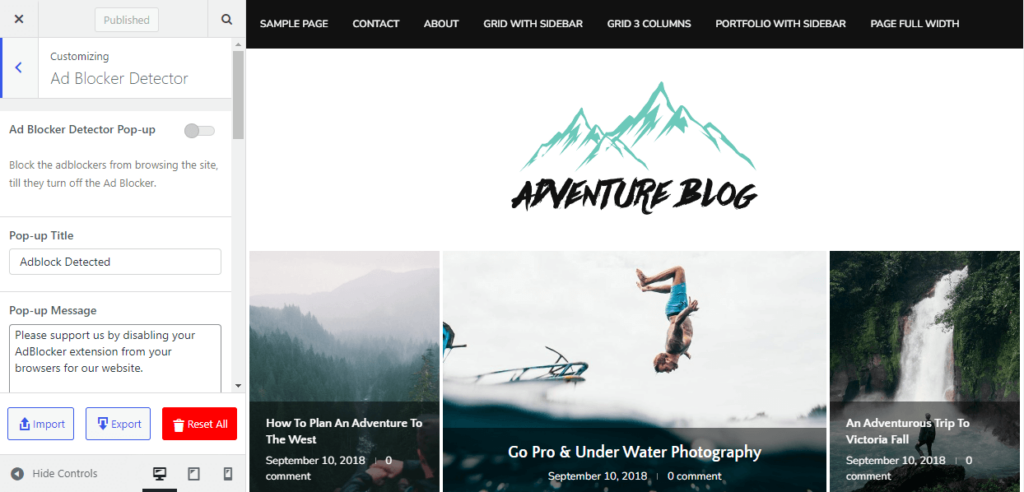Click the Import button
This screenshot has width=1024, height=492.
[x=40, y=423]
